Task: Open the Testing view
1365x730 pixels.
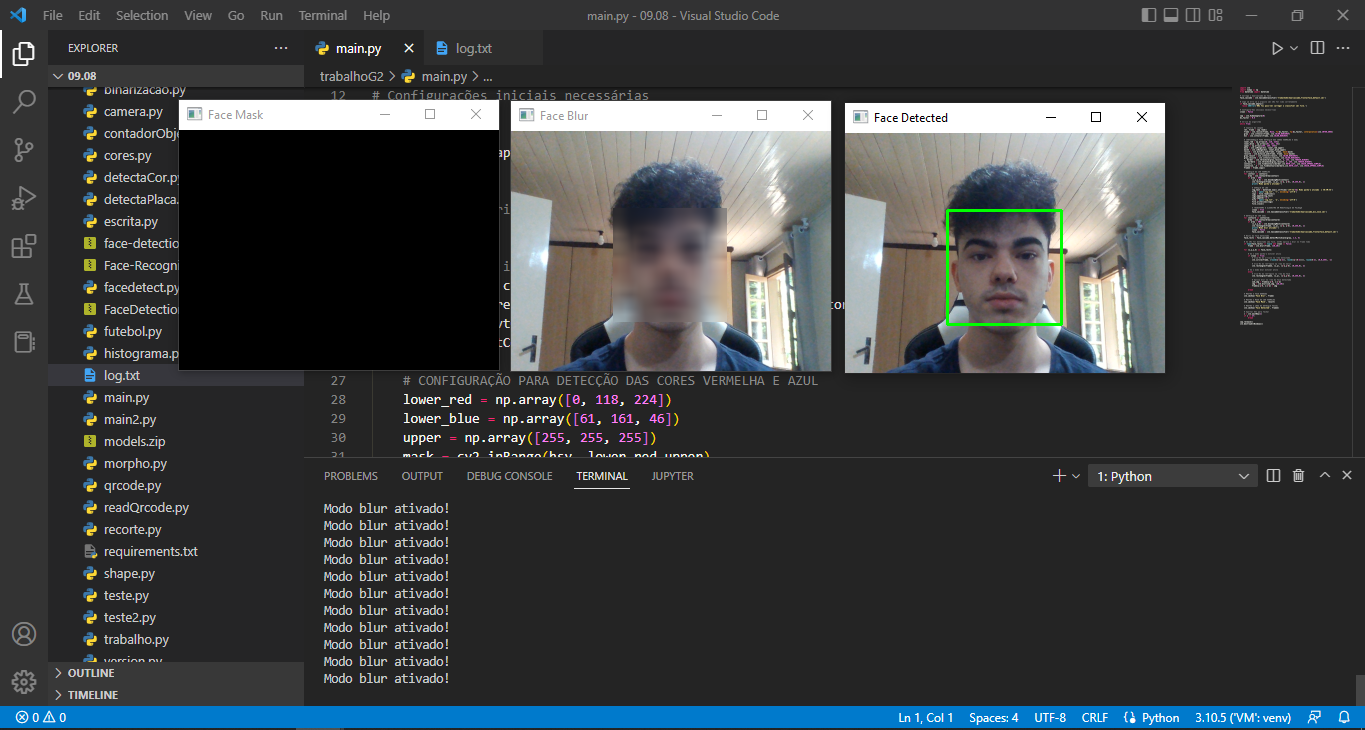Action: [24, 295]
